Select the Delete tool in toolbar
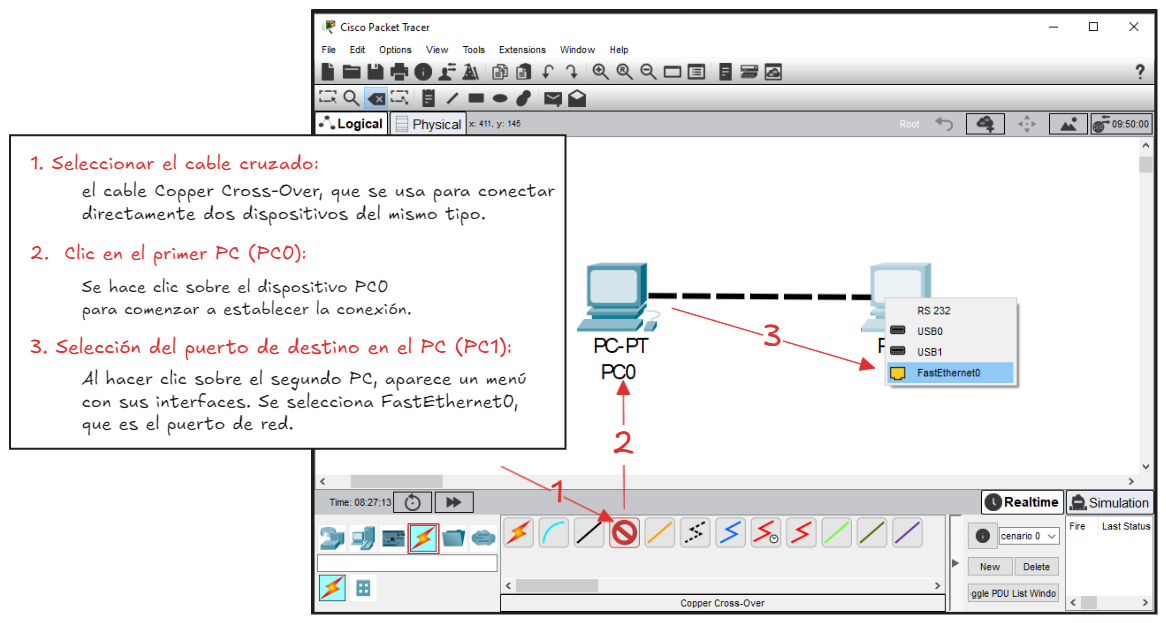This screenshot has width=1166, height=623. [x=375, y=98]
